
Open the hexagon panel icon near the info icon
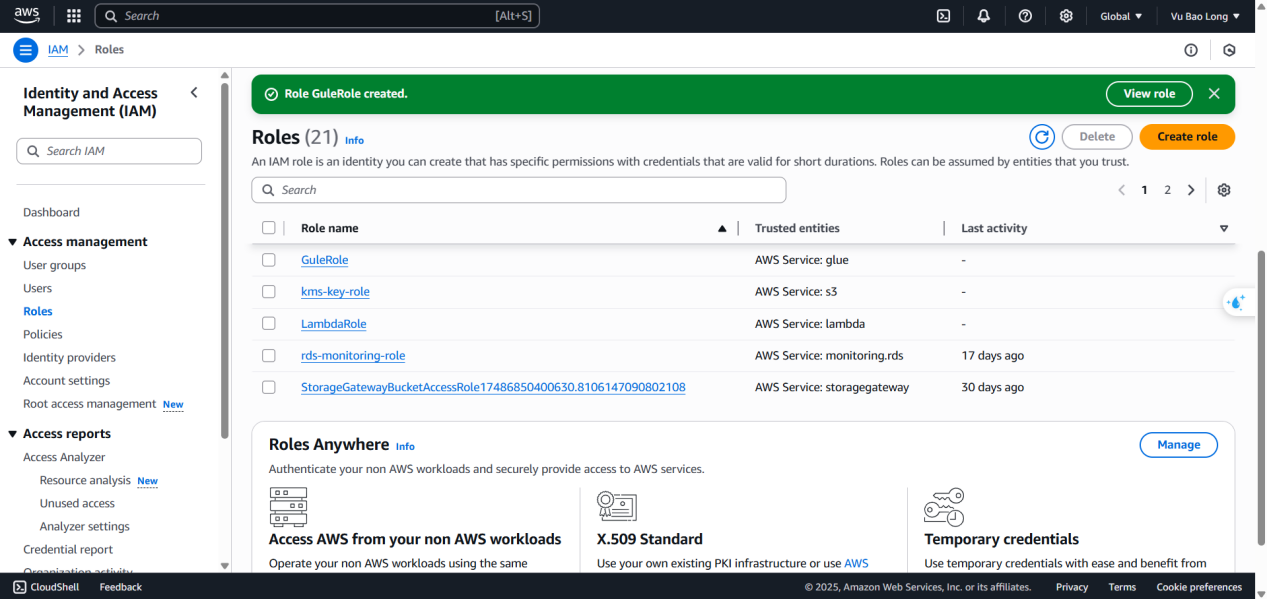(x=1230, y=50)
